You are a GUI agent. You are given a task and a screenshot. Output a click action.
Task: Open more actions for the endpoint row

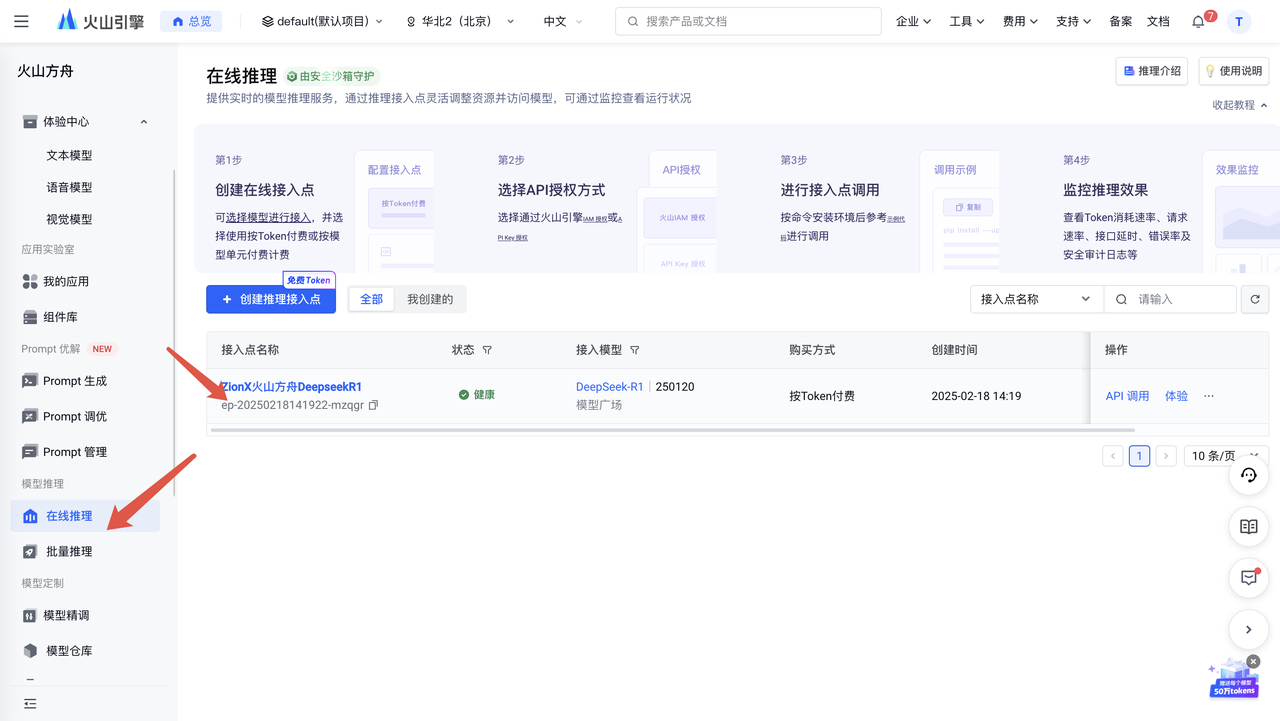[1209, 396]
